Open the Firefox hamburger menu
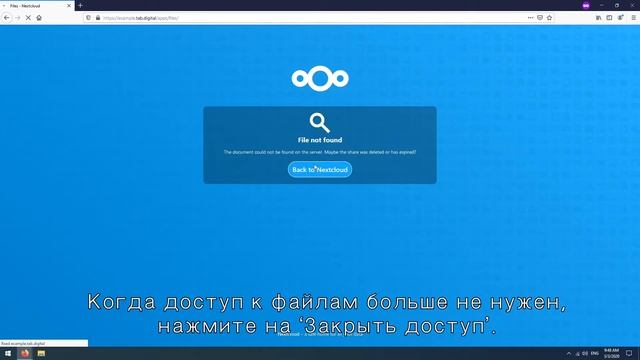 (x=633, y=18)
